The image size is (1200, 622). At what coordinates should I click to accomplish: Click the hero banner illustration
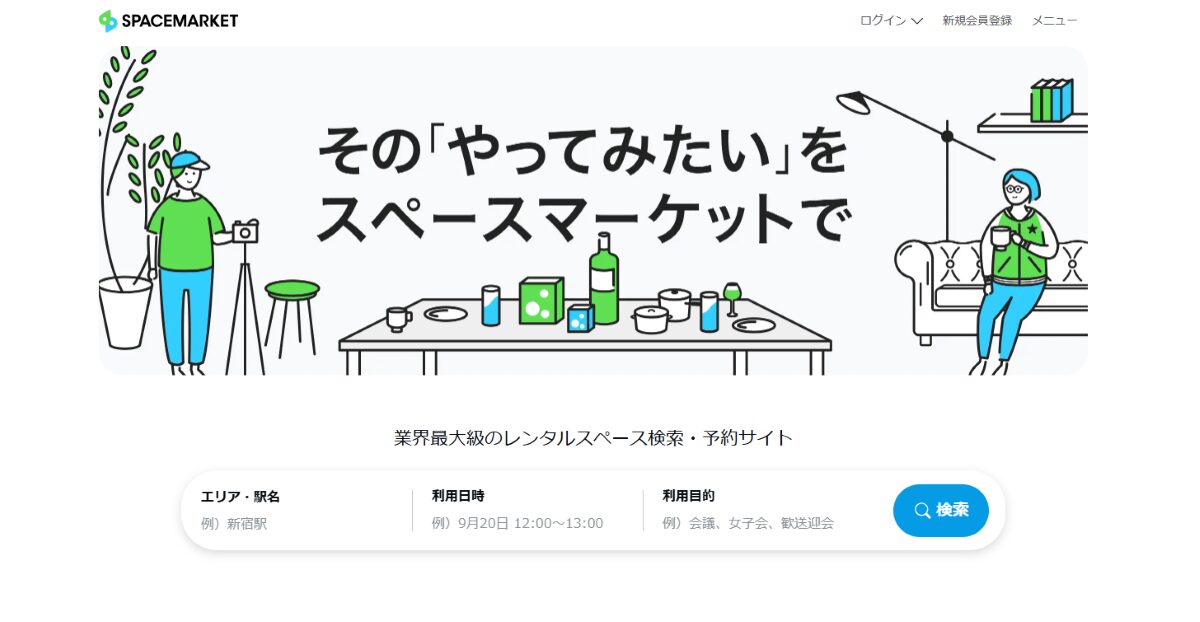coord(593,211)
